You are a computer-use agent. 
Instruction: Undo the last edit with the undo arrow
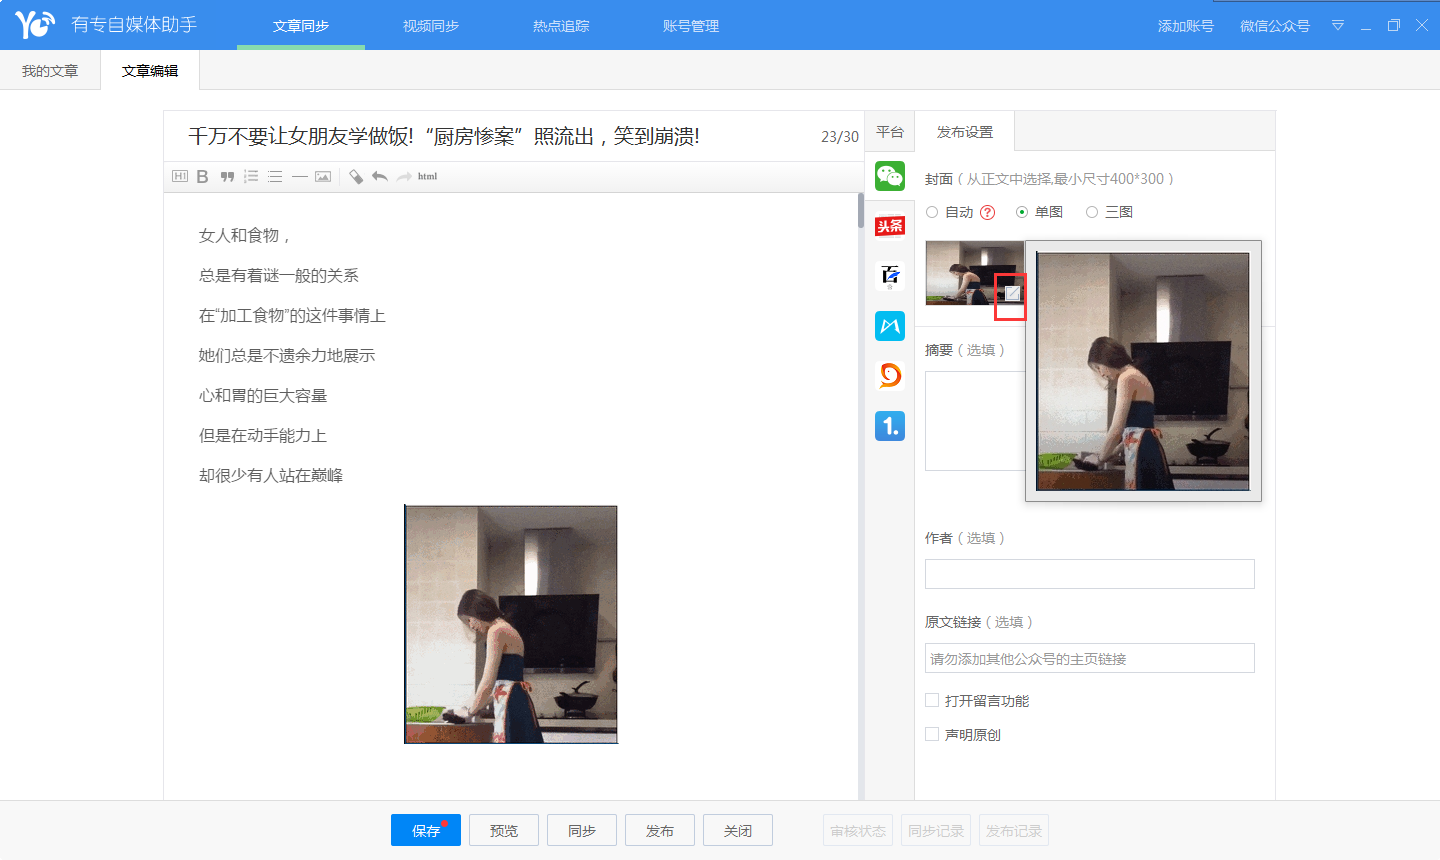(x=380, y=177)
